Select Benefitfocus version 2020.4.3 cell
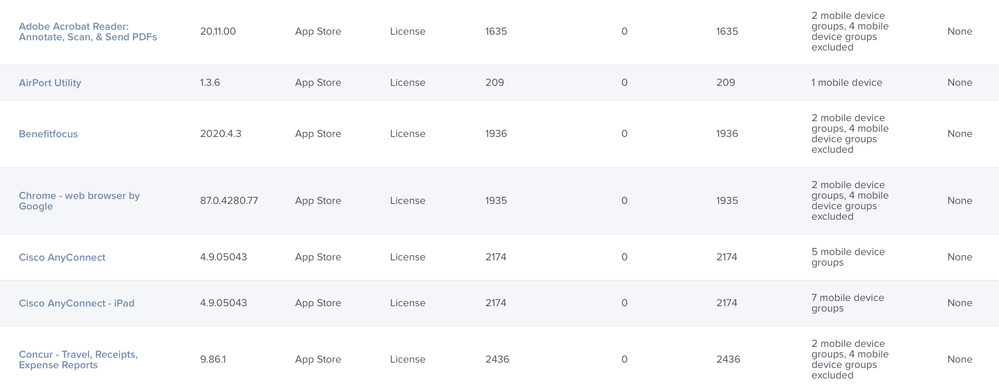 [221, 134]
